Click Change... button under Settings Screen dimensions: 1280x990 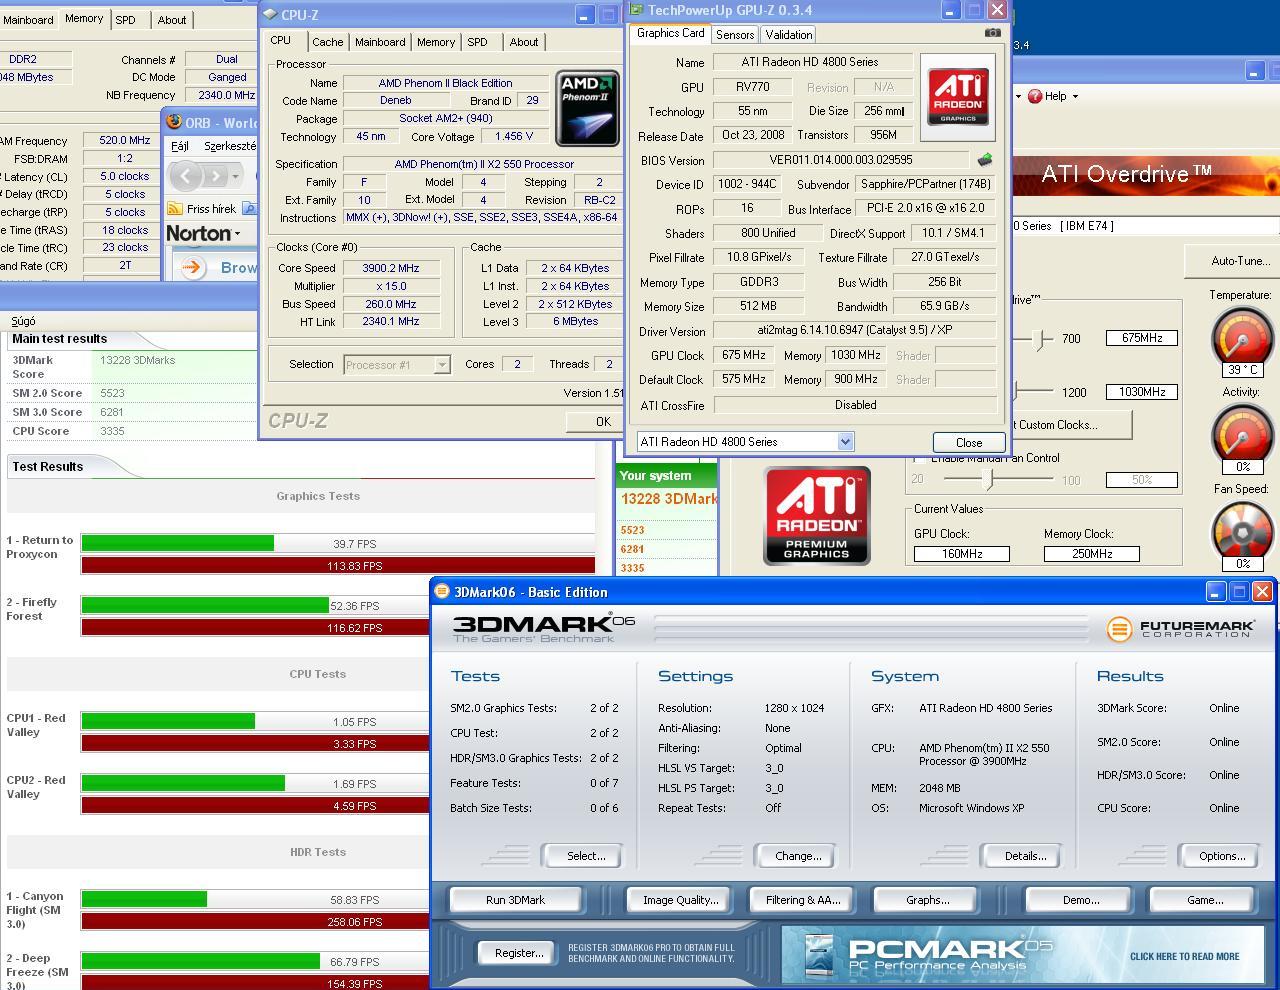point(798,856)
